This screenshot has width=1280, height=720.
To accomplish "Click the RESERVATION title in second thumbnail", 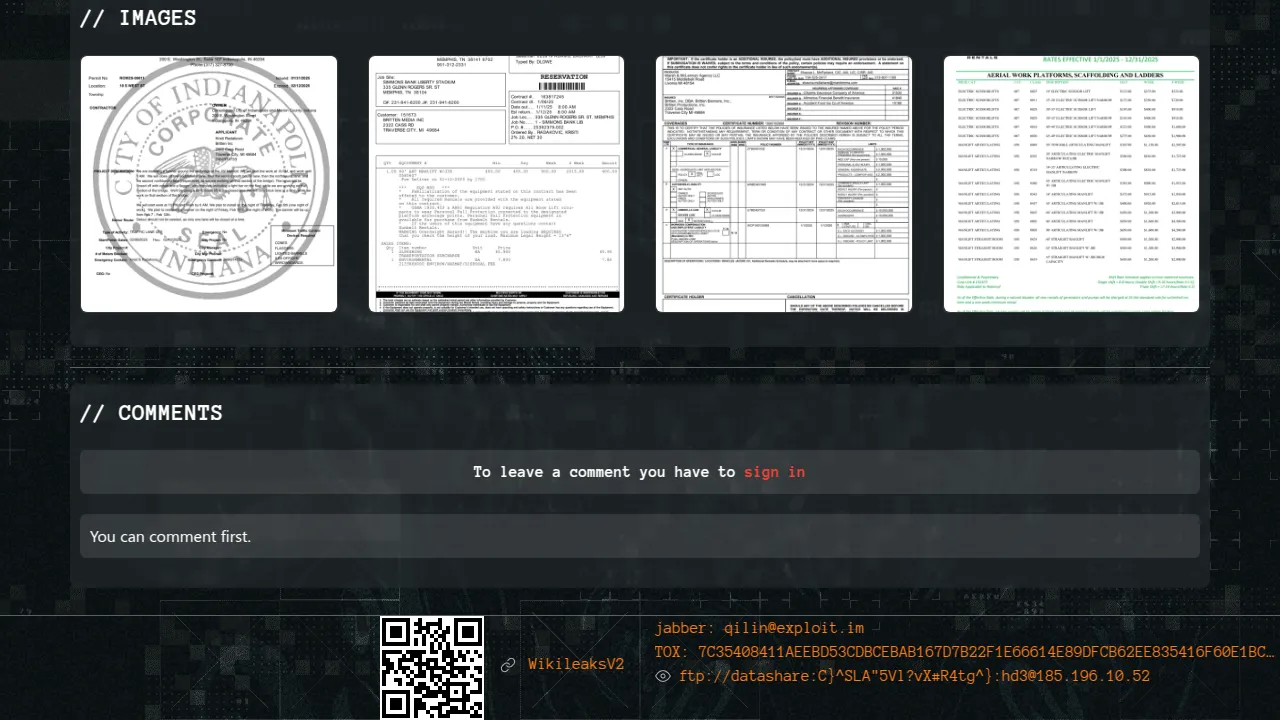I will coord(564,77).
